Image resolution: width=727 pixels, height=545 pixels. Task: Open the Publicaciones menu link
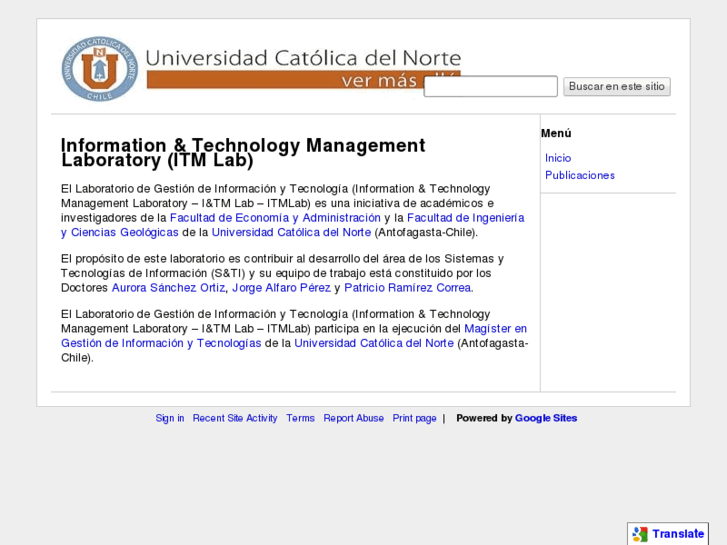(x=580, y=175)
